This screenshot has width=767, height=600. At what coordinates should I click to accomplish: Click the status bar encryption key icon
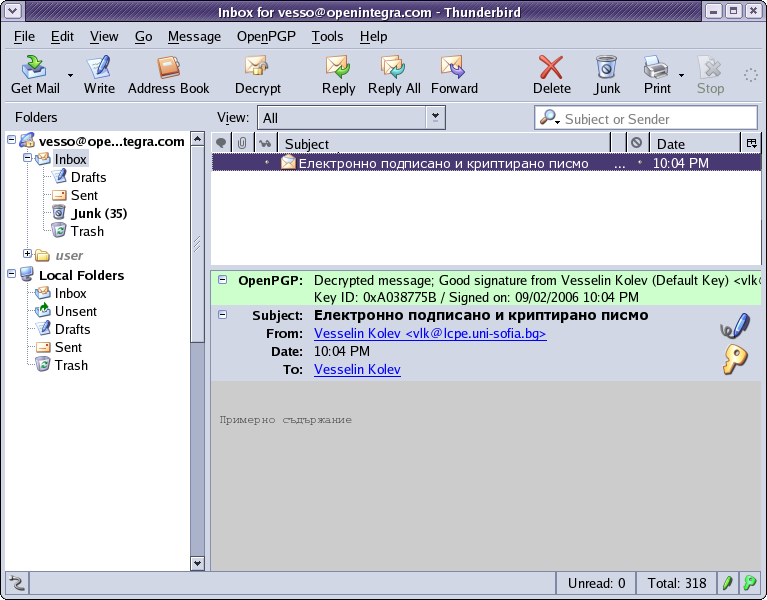[x=750, y=583]
